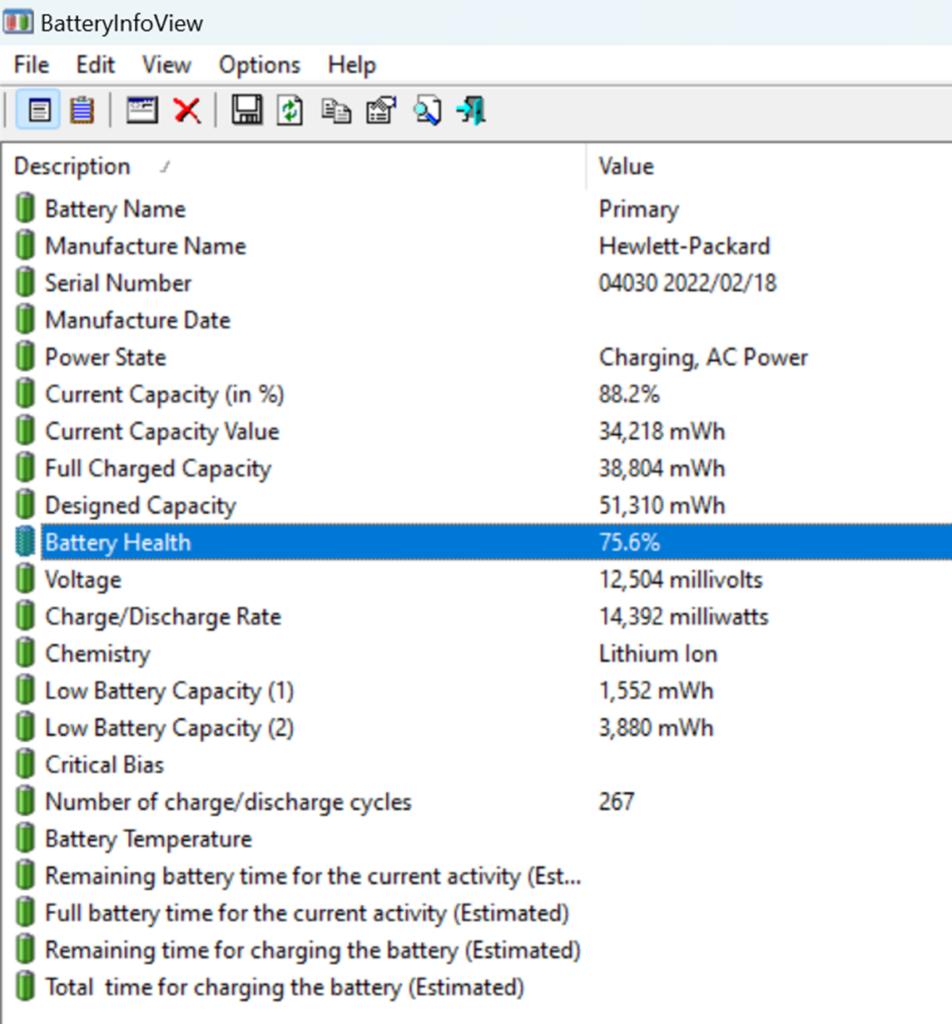This screenshot has height=1024, width=952.
Task: Select the Designed Capacity row label
Action: click(140, 505)
